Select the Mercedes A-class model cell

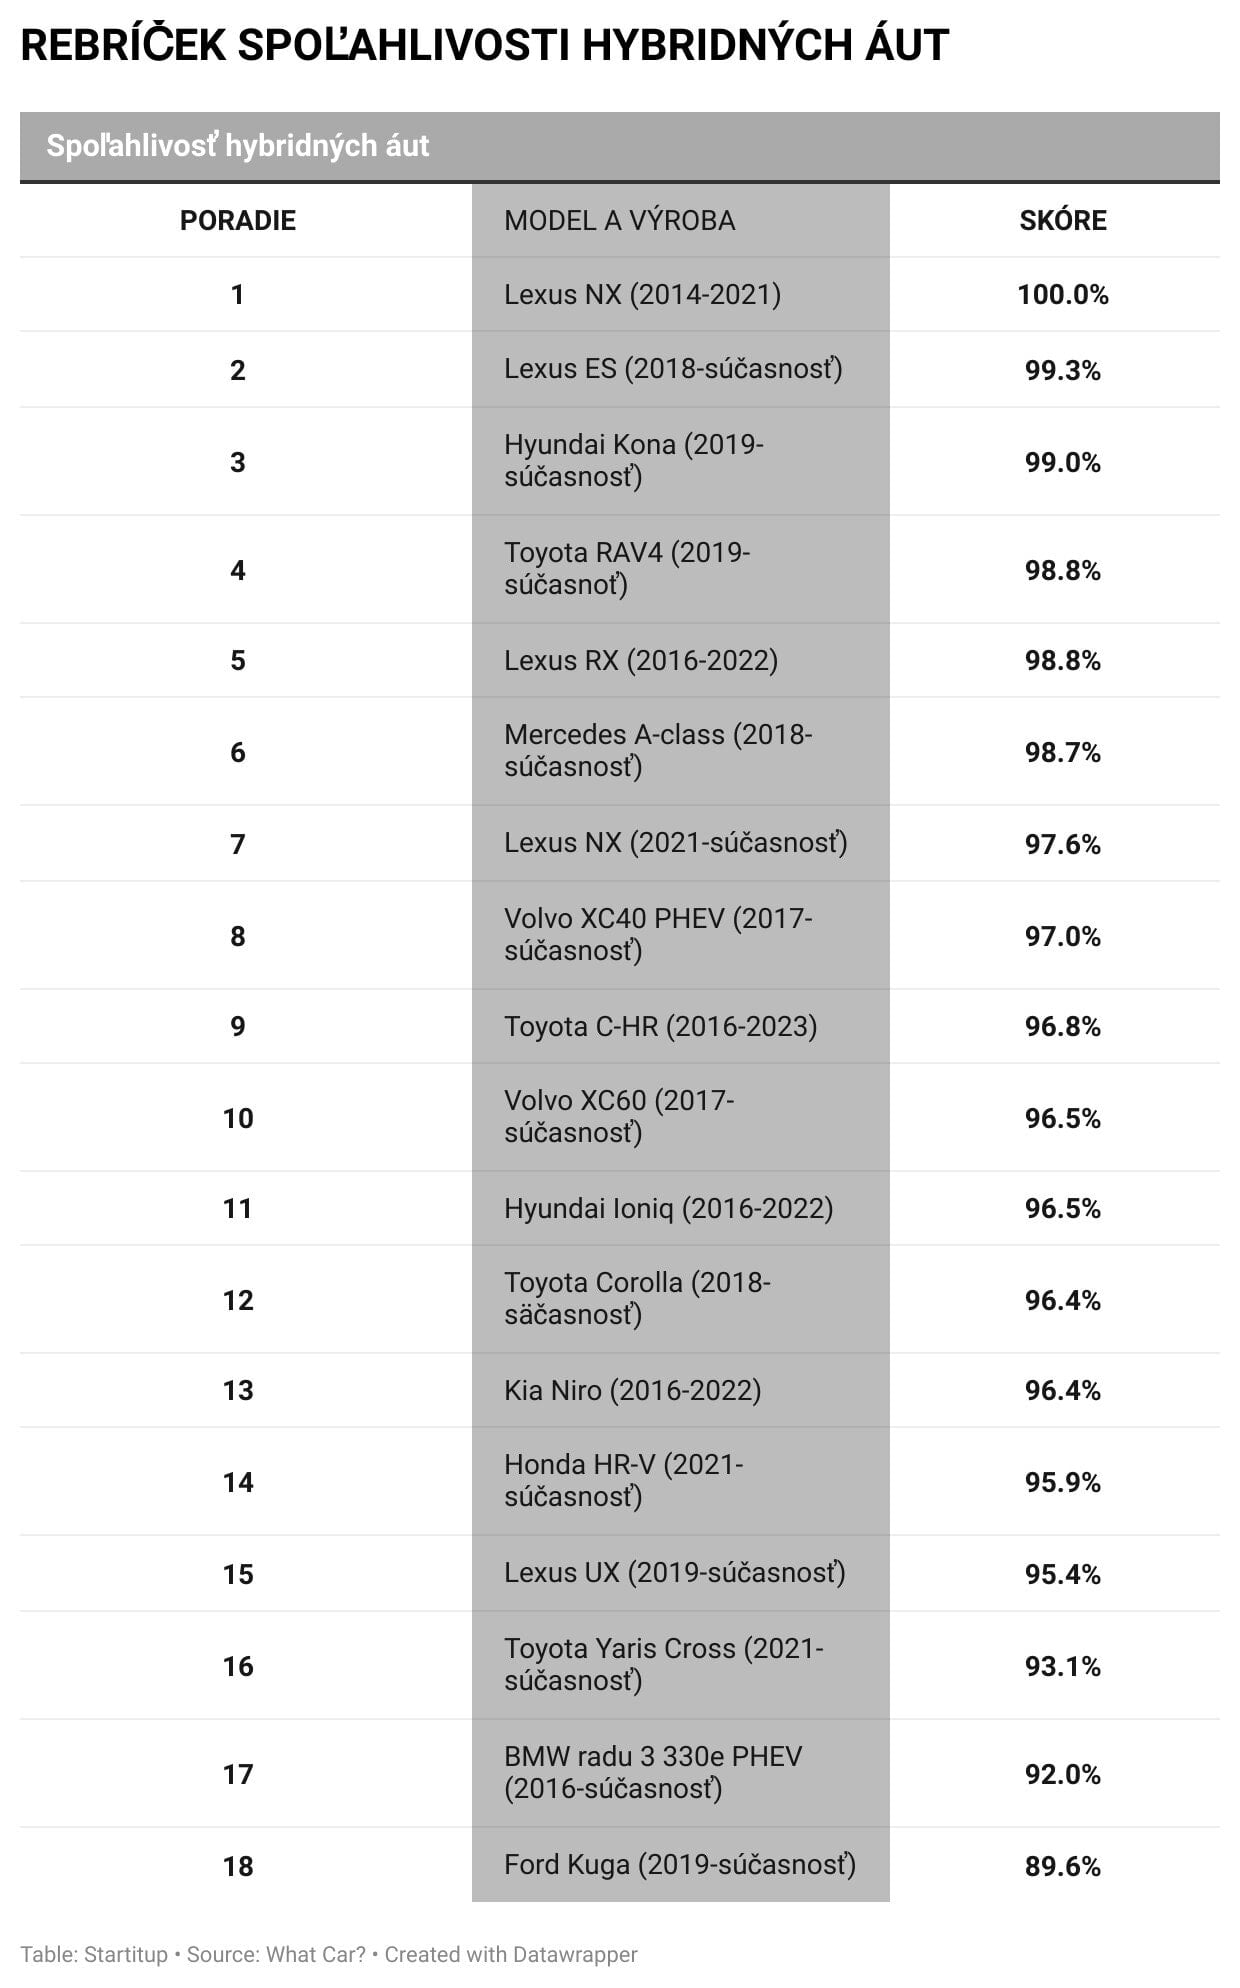(x=657, y=750)
